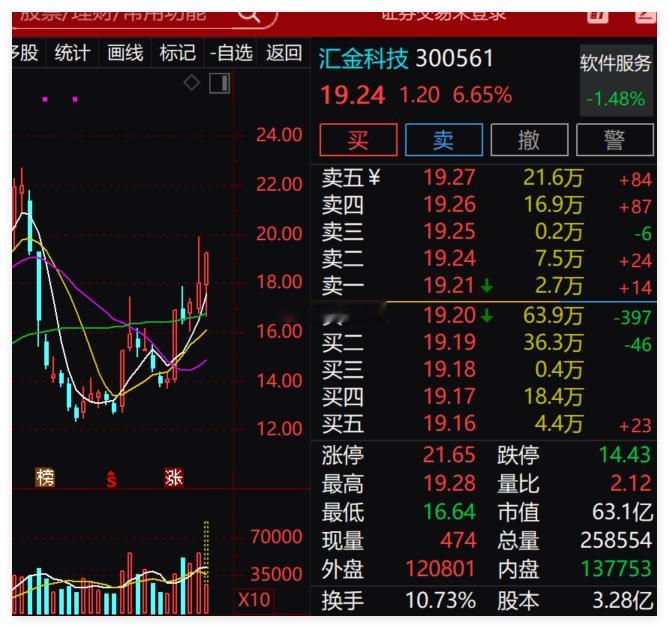Click the 量比 value 2.12
669x628 pixels.
point(631,483)
